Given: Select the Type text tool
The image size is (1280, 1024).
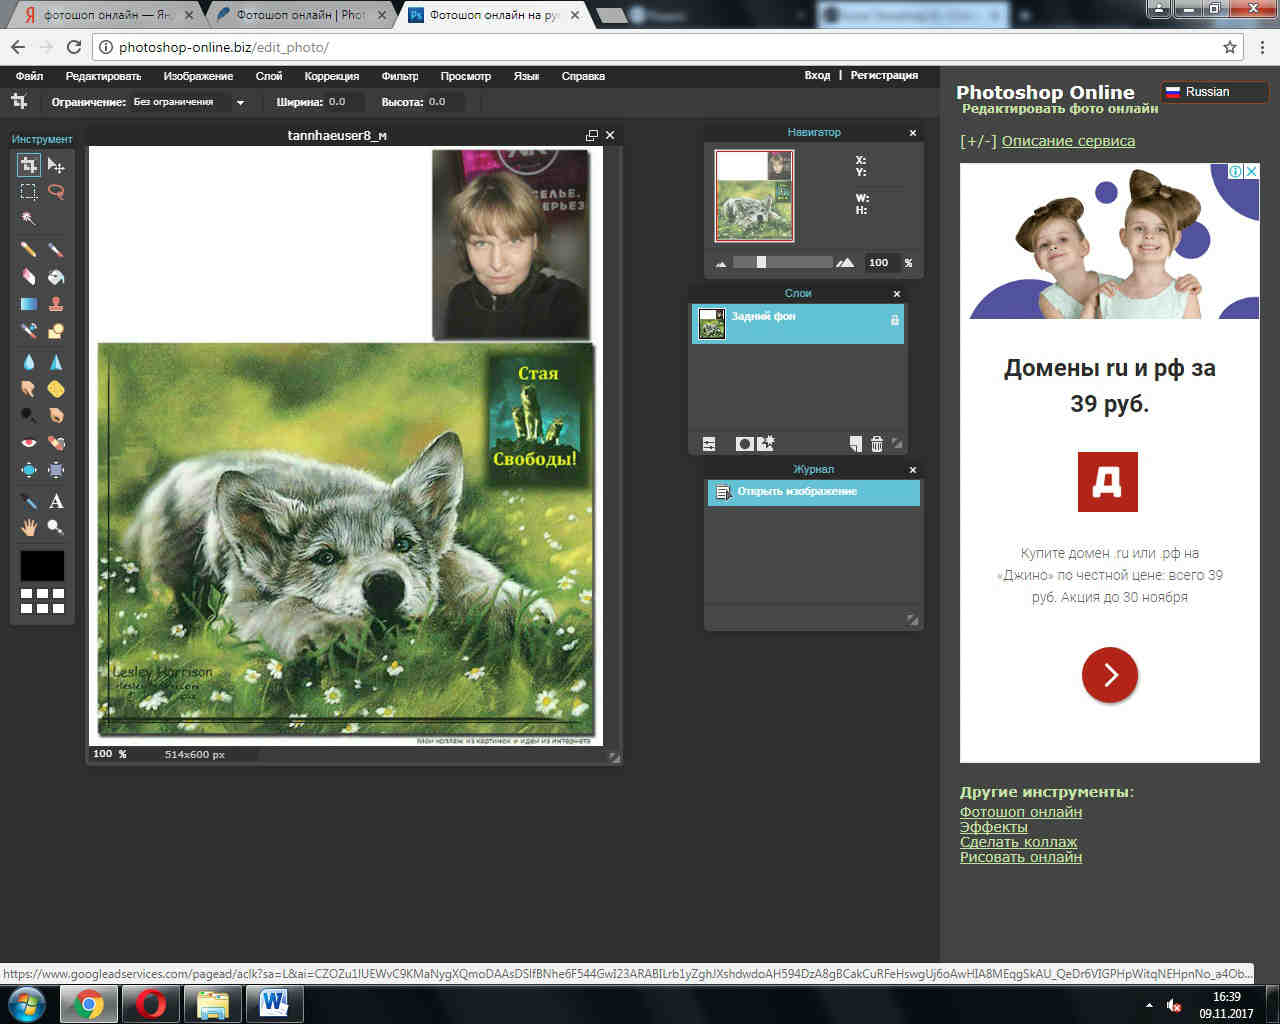Looking at the screenshot, I should (x=56, y=500).
